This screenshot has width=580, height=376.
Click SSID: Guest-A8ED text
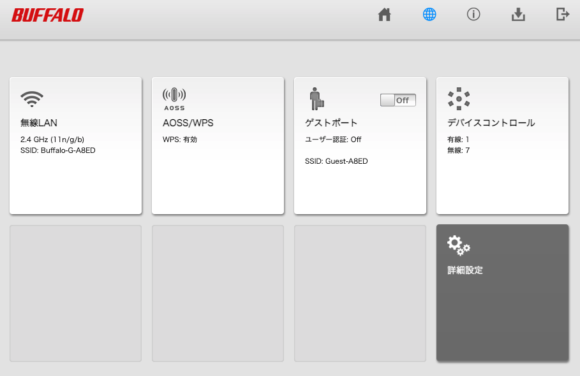tap(336, 161)
